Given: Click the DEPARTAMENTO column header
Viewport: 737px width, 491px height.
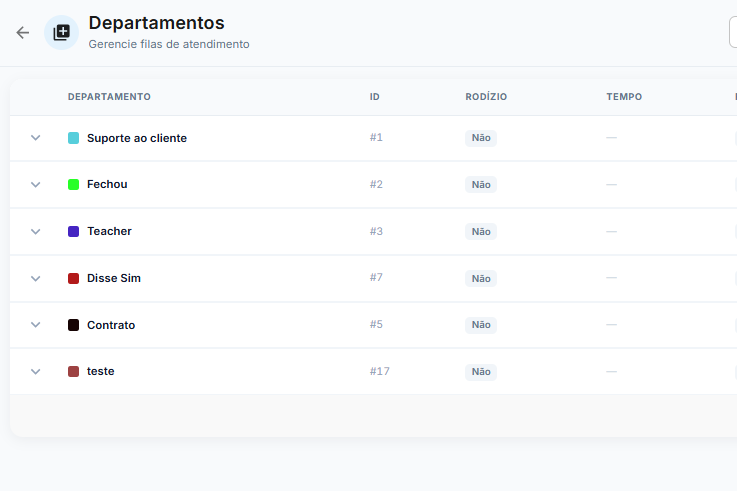Looking at the screenshot, I should pos(109,97).
